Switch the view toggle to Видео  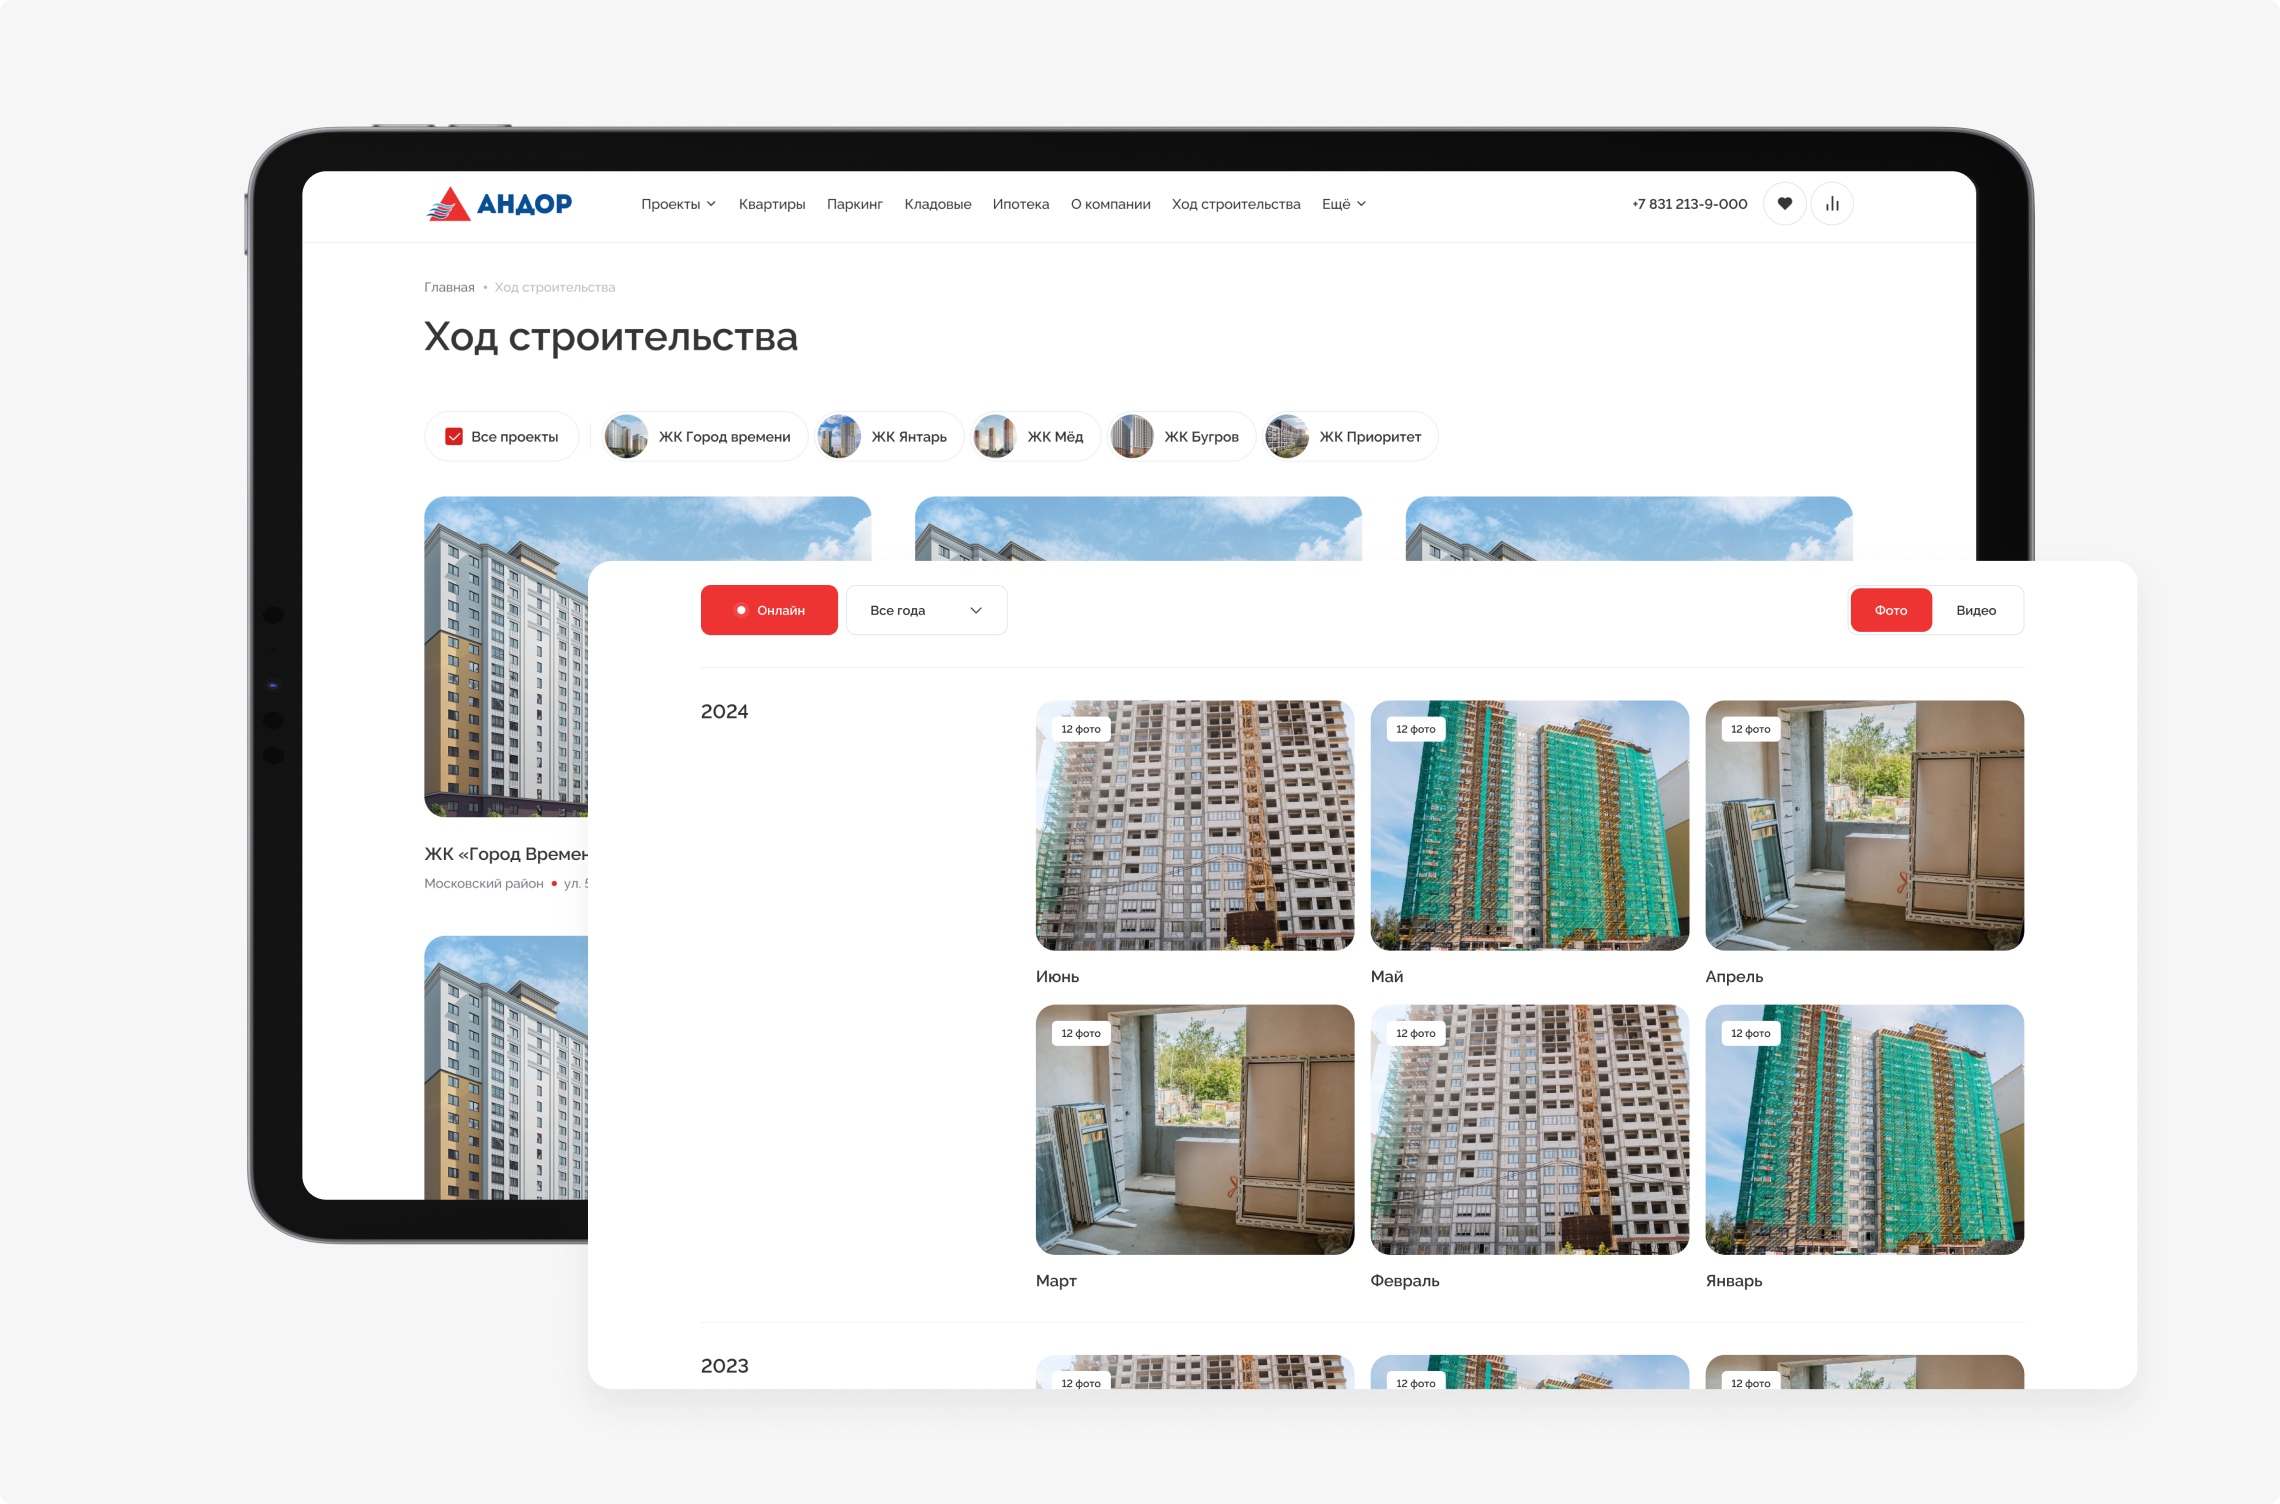coord(1975,610)
